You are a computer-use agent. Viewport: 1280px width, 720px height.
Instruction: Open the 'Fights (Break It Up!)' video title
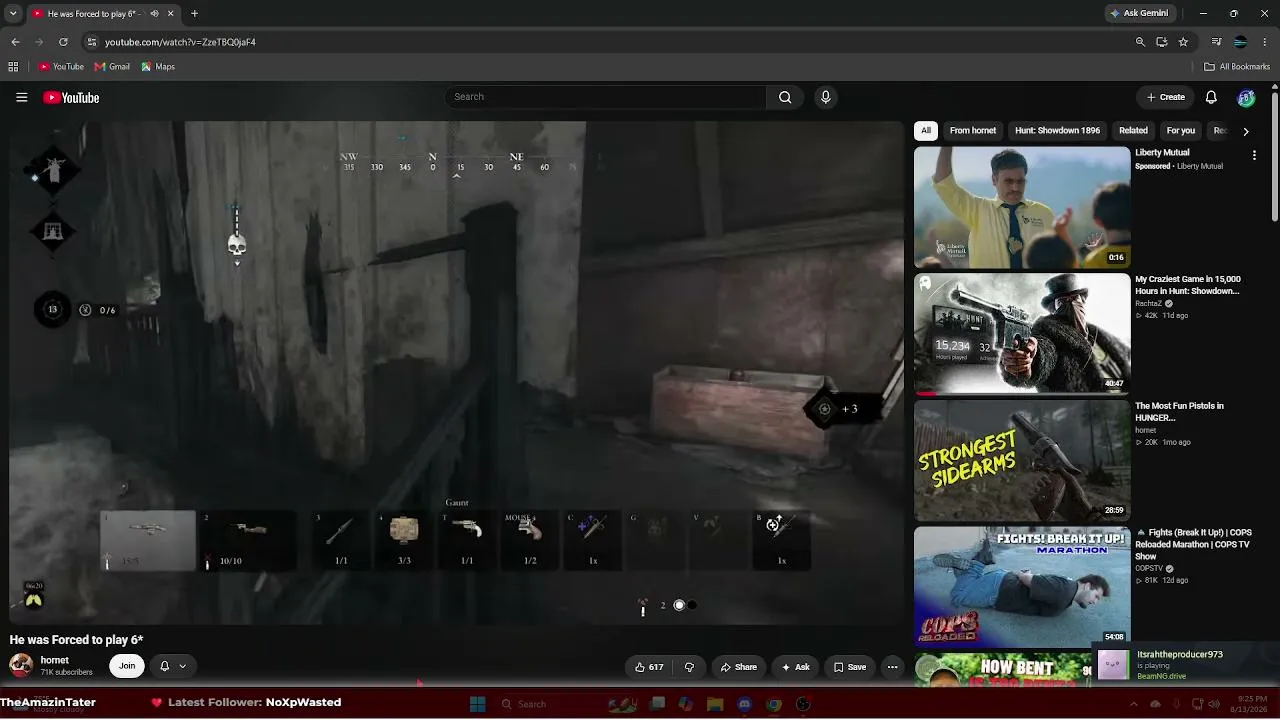pos(1192,545)
